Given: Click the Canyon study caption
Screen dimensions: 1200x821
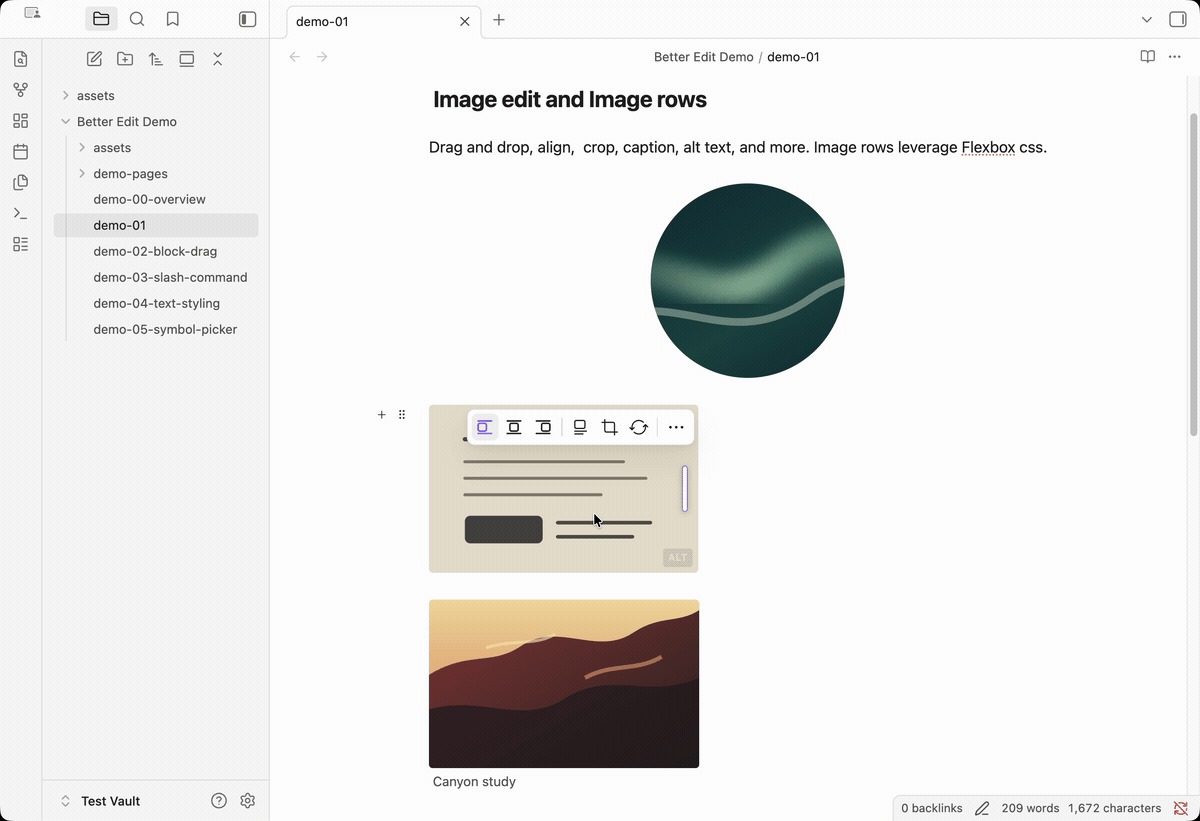Looking at the screenshot, I should point(474,781).
